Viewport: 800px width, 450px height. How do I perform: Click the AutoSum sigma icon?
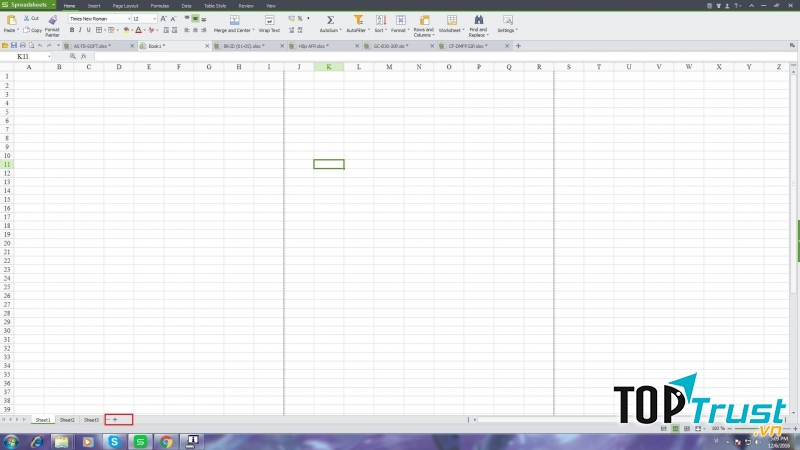pyautogui.click(x=330, y=20)
